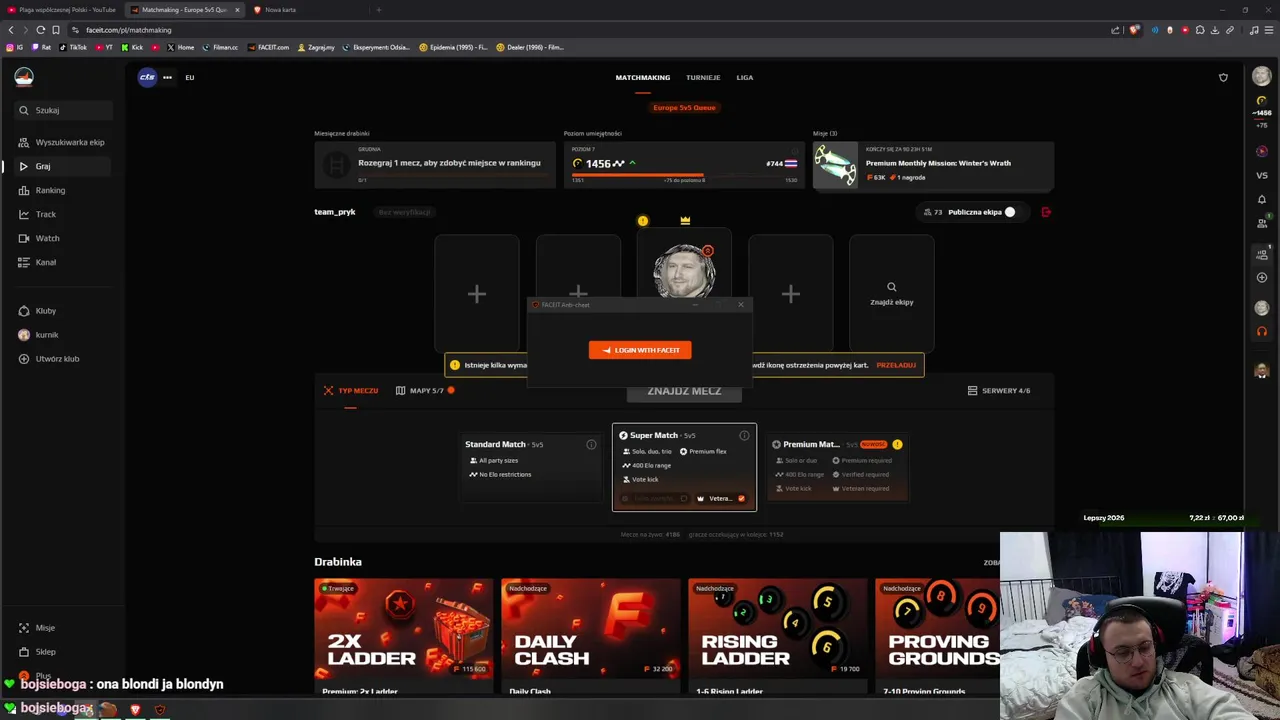Open DAILY CLASH thumbnail
This screenshot has height=720, width=1280.
(590, 629)
